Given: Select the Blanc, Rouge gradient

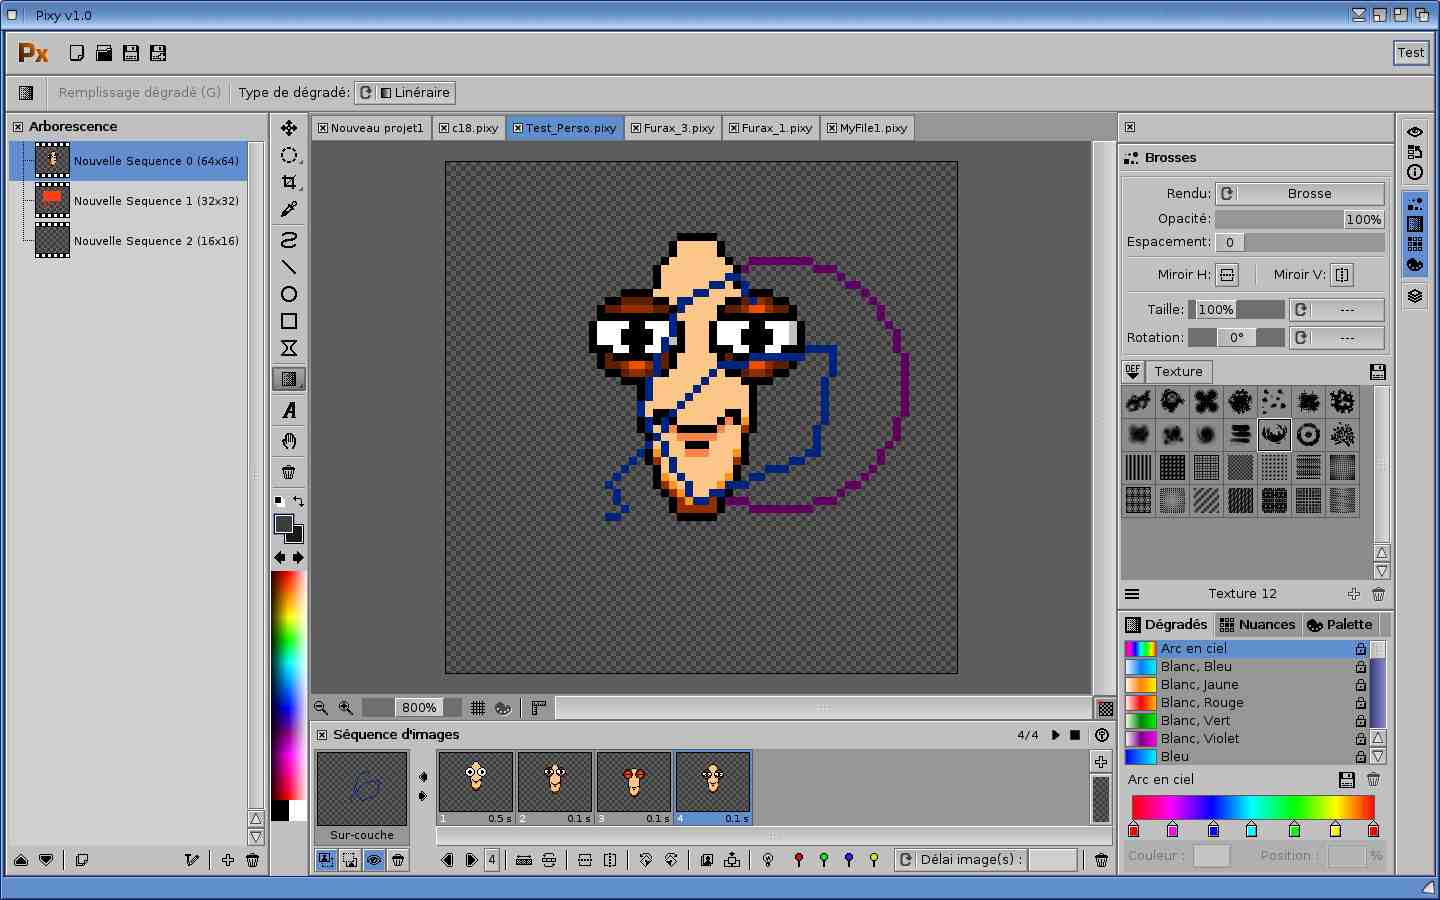Looking at the screenshot, I should click(1202, 703).
